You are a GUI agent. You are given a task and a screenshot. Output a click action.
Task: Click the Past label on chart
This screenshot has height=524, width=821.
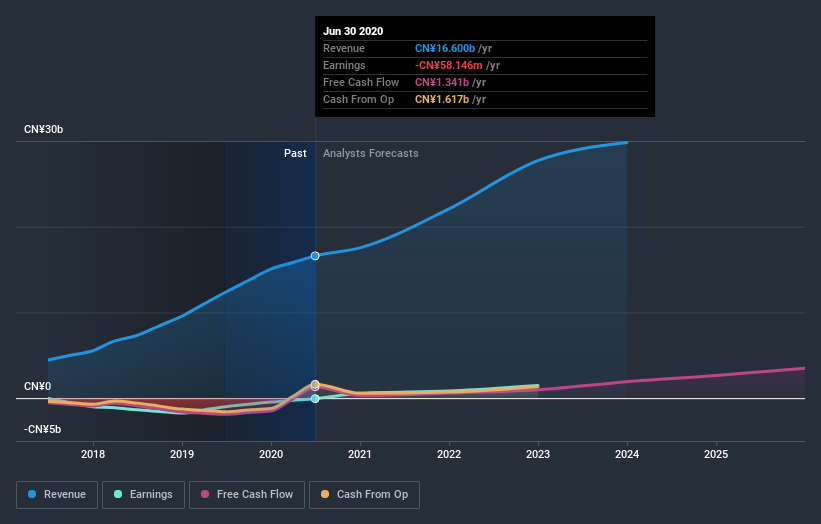coord(295,153)
